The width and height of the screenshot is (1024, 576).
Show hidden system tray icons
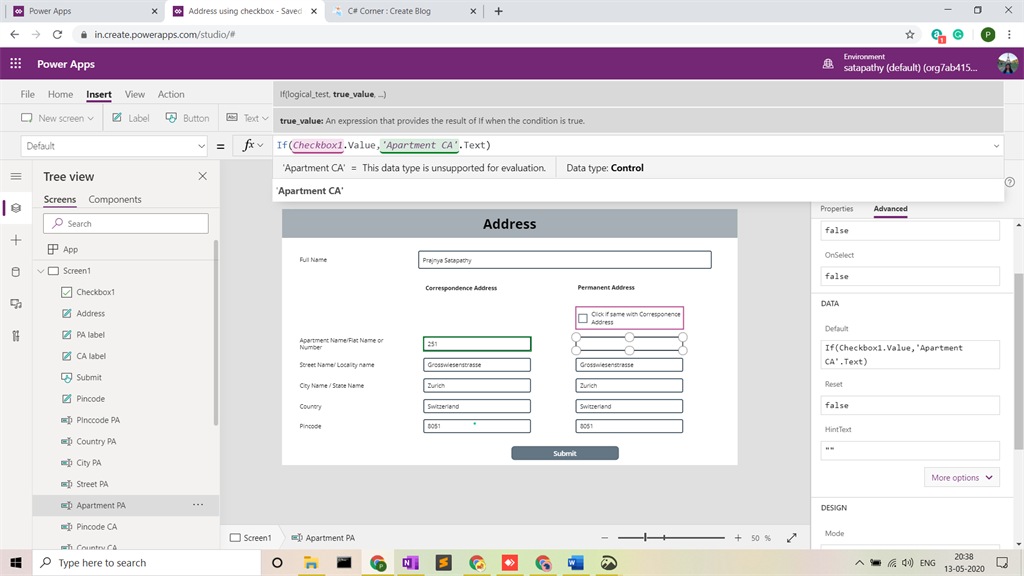[x=859, y=562]
